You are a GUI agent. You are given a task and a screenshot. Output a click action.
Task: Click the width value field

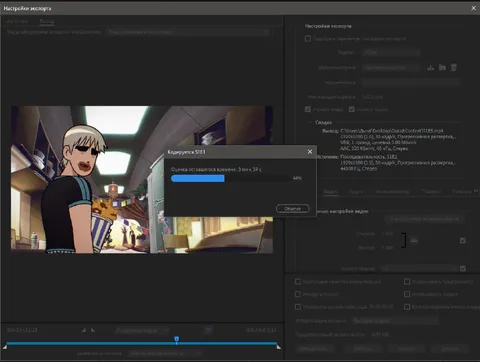click(387, 234)
